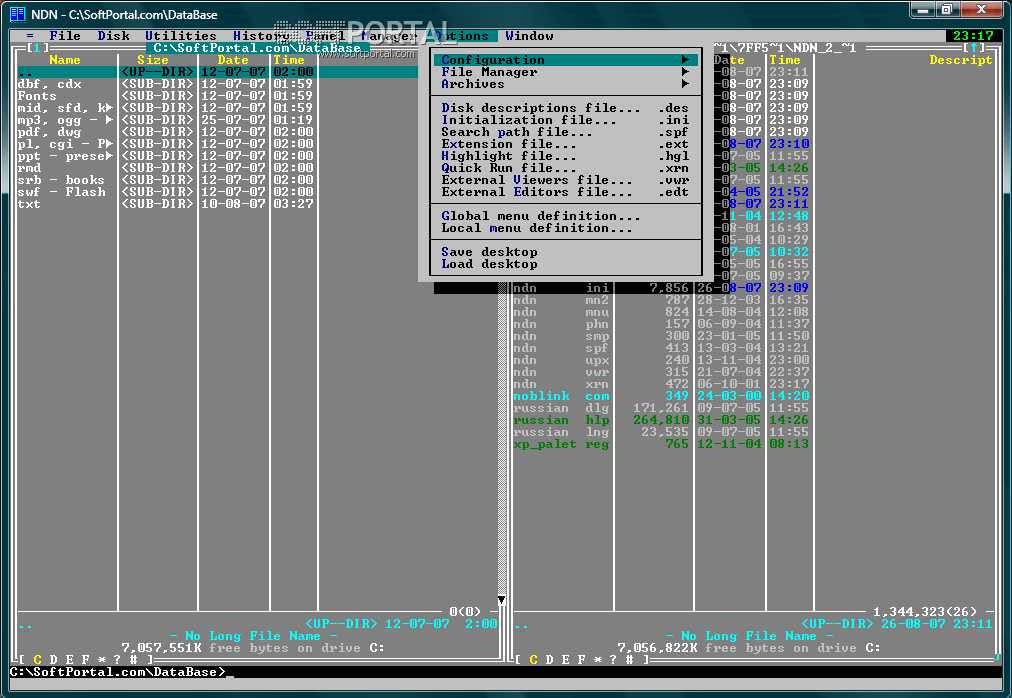Click the command line input

(505, 672)
